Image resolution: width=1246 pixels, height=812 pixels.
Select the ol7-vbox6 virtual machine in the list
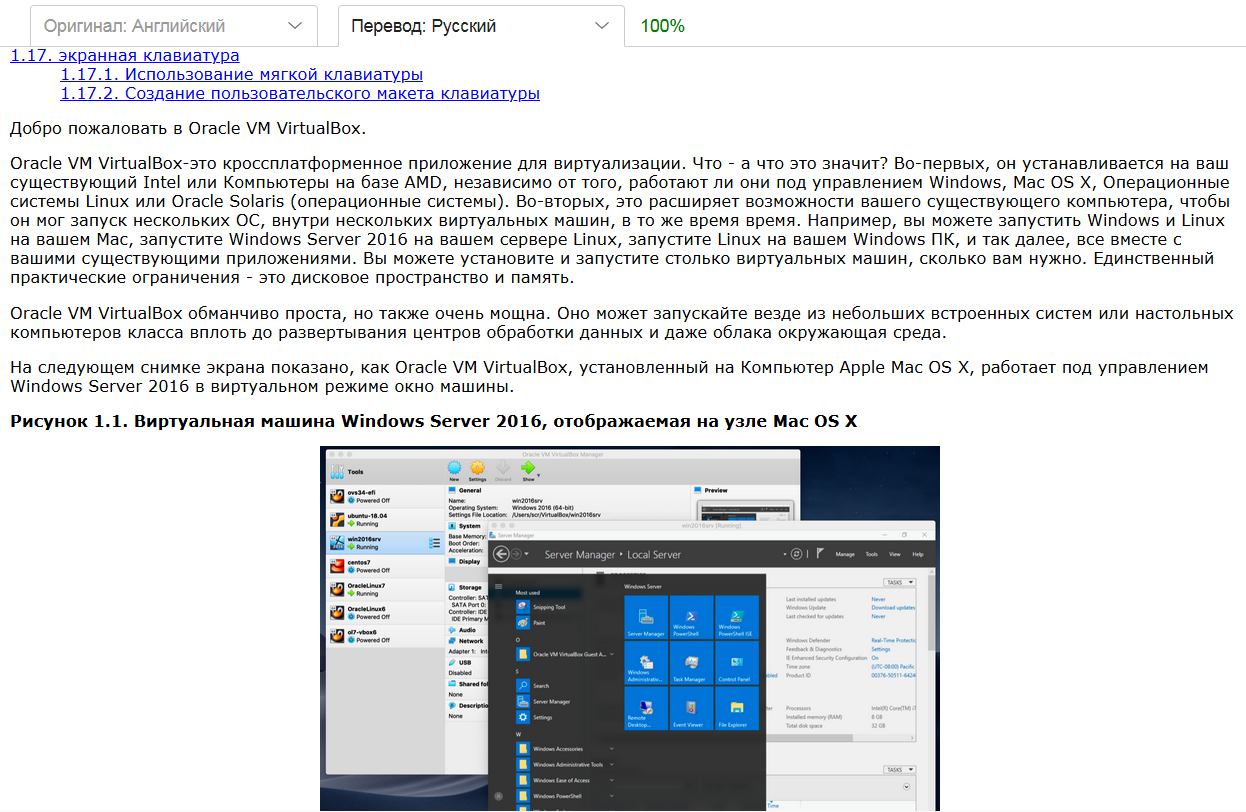pos(385,636)
